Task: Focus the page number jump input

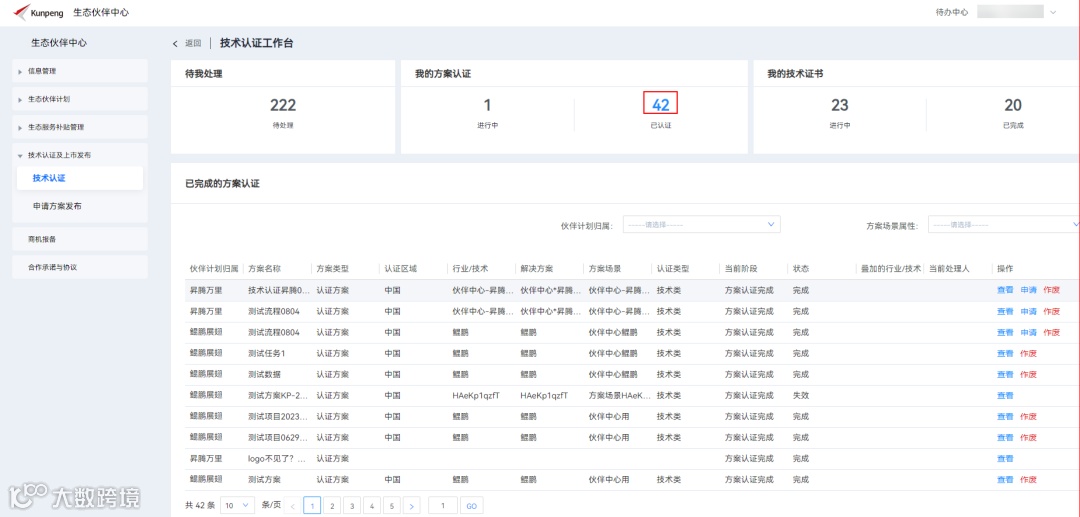Action: coord(443,506)
